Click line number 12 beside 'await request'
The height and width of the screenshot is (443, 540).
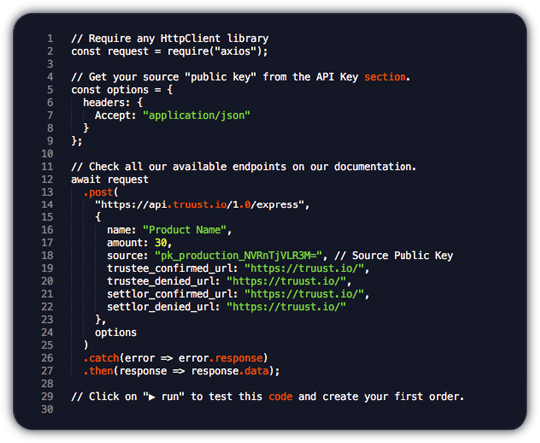[x=48, y=179]
